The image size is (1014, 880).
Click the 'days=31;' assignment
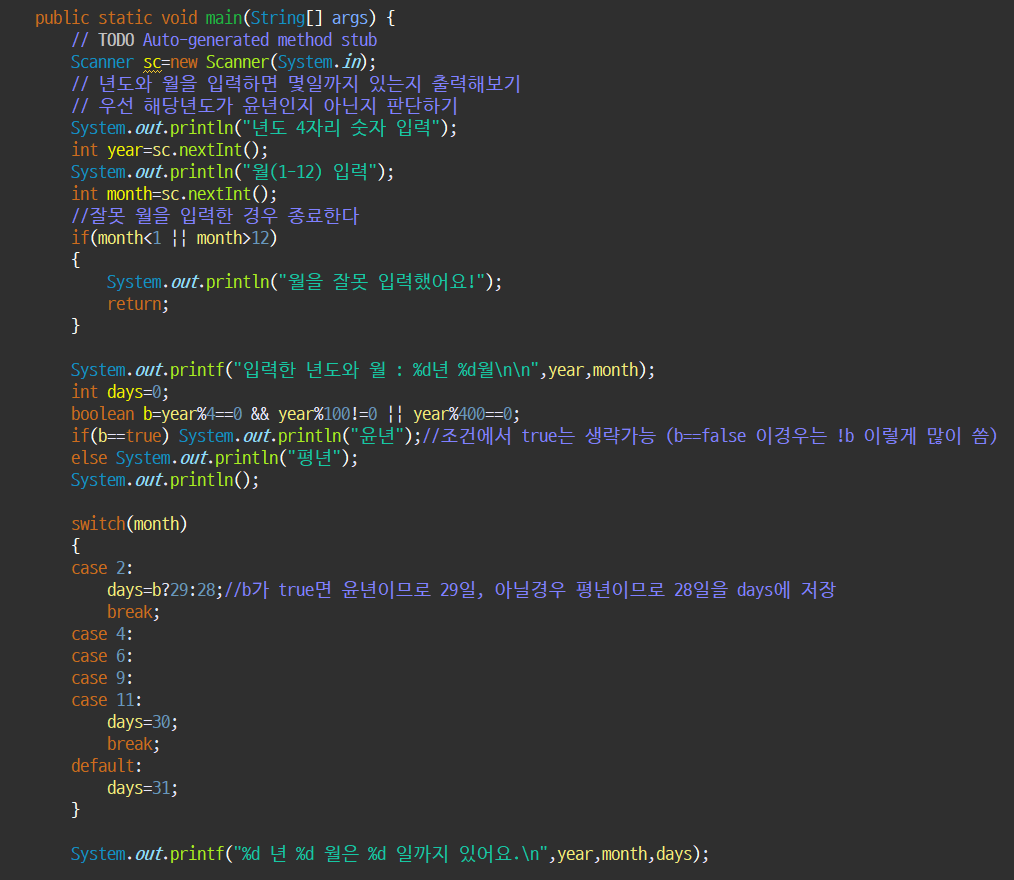click(142, 788)
